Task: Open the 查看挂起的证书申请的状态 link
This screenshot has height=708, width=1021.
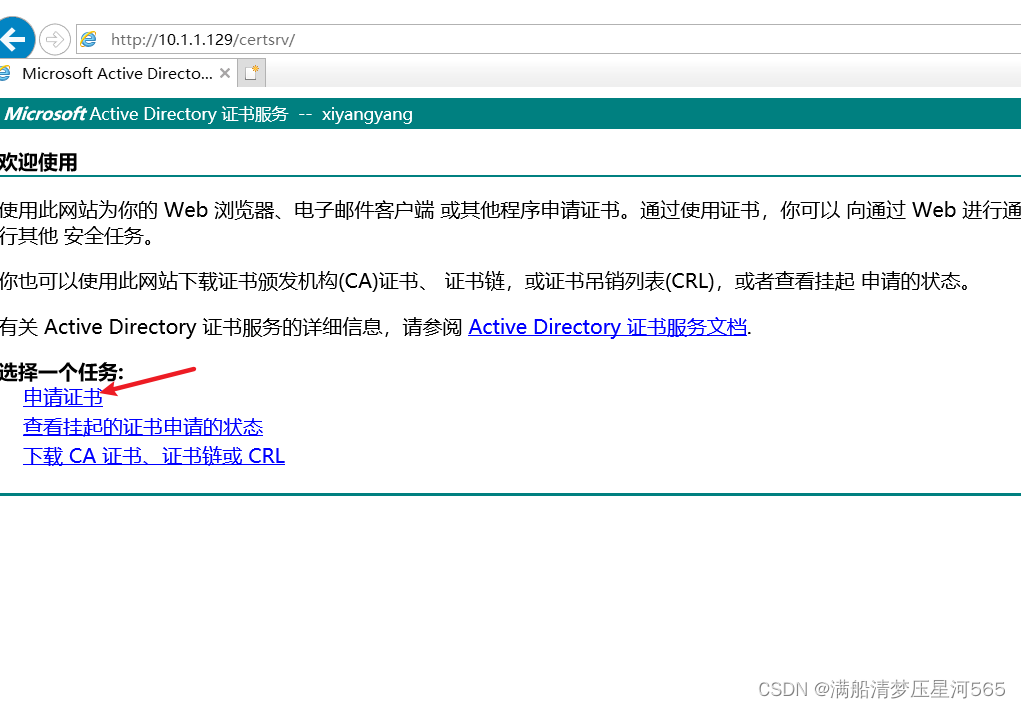Action: pos(143,427)
